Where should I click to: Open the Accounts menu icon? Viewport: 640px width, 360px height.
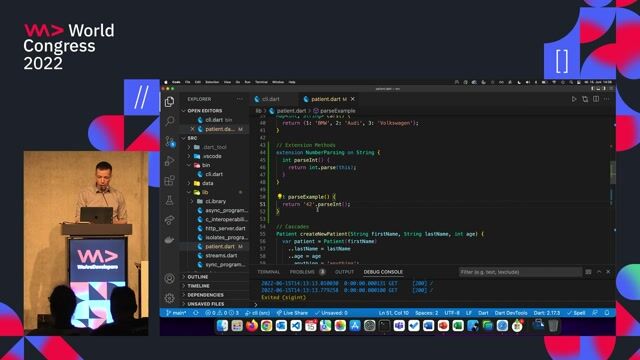[169, 278]
